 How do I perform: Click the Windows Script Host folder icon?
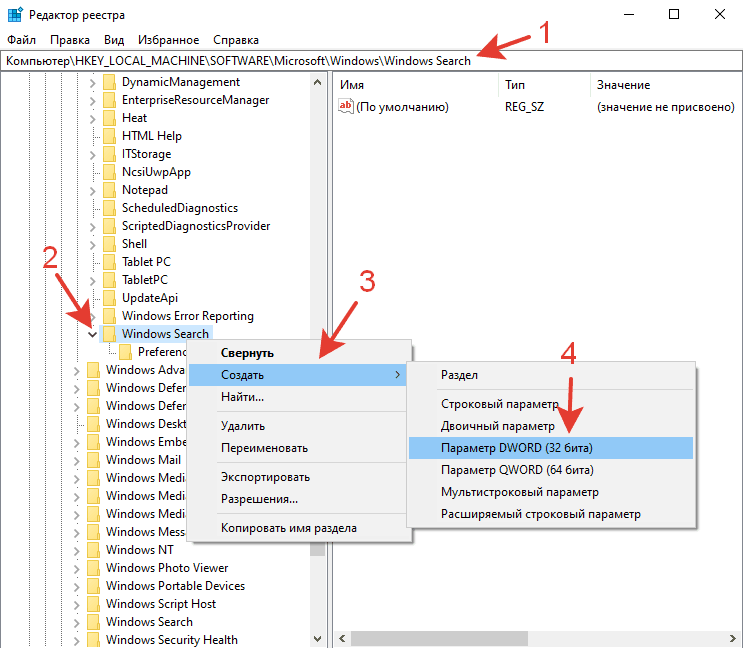tap(93, 604)
